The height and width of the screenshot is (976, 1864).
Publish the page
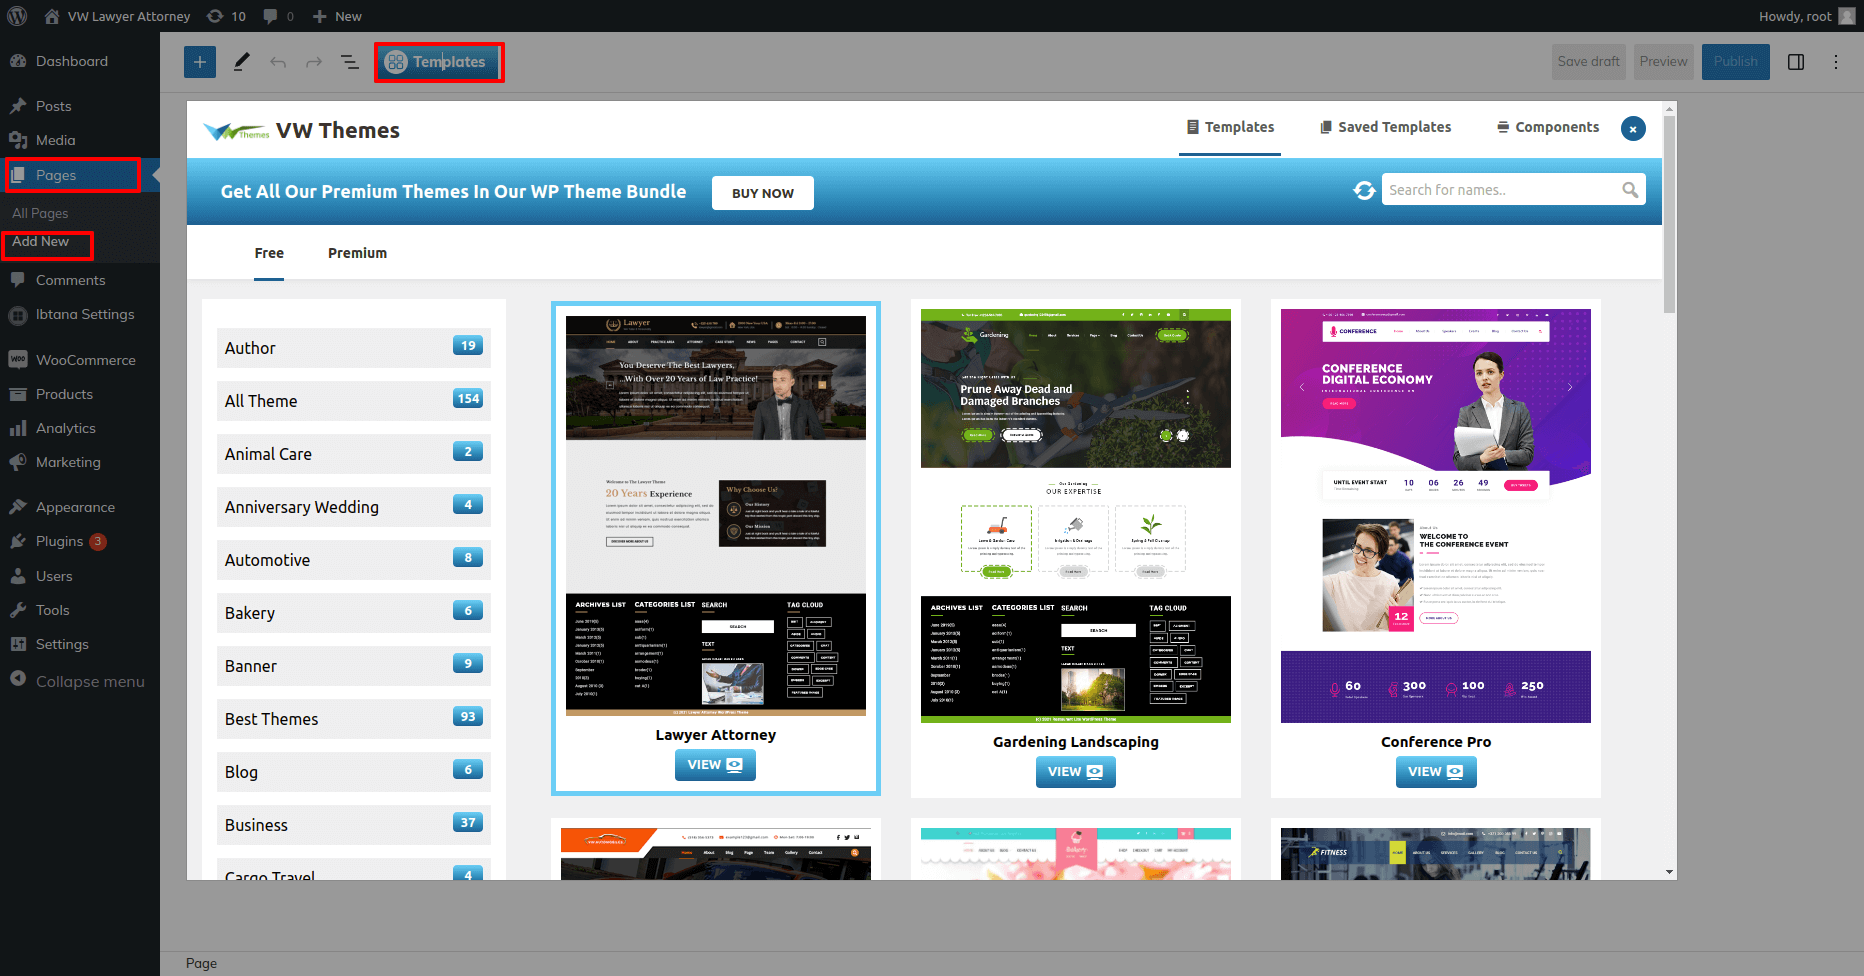[x=1735, y=61]
